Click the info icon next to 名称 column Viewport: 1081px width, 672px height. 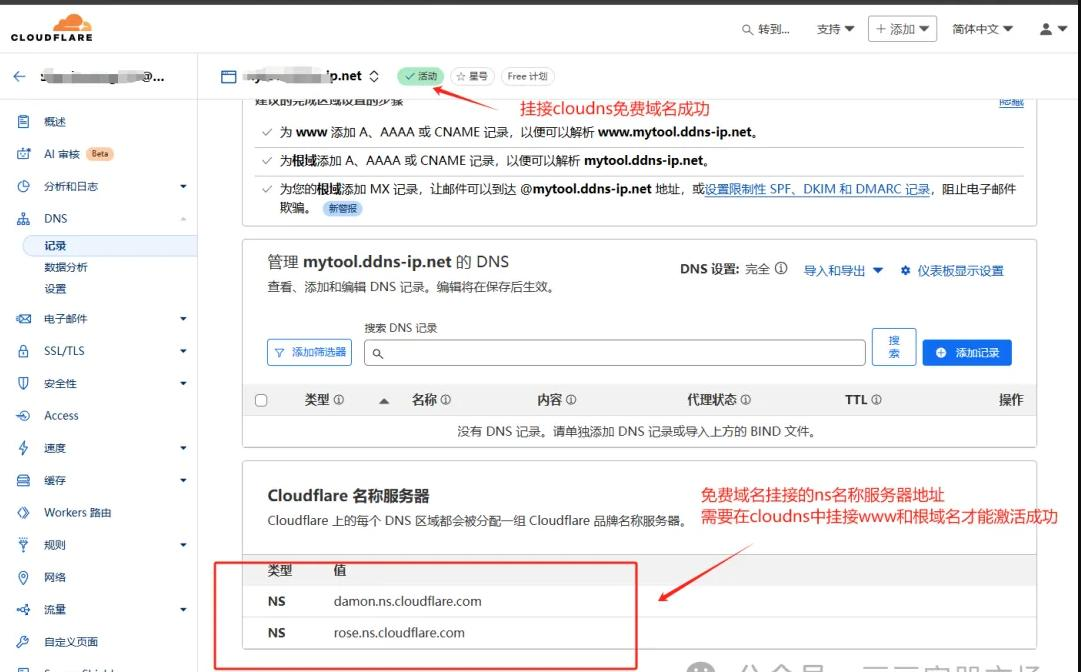click(x=445, y=400)
